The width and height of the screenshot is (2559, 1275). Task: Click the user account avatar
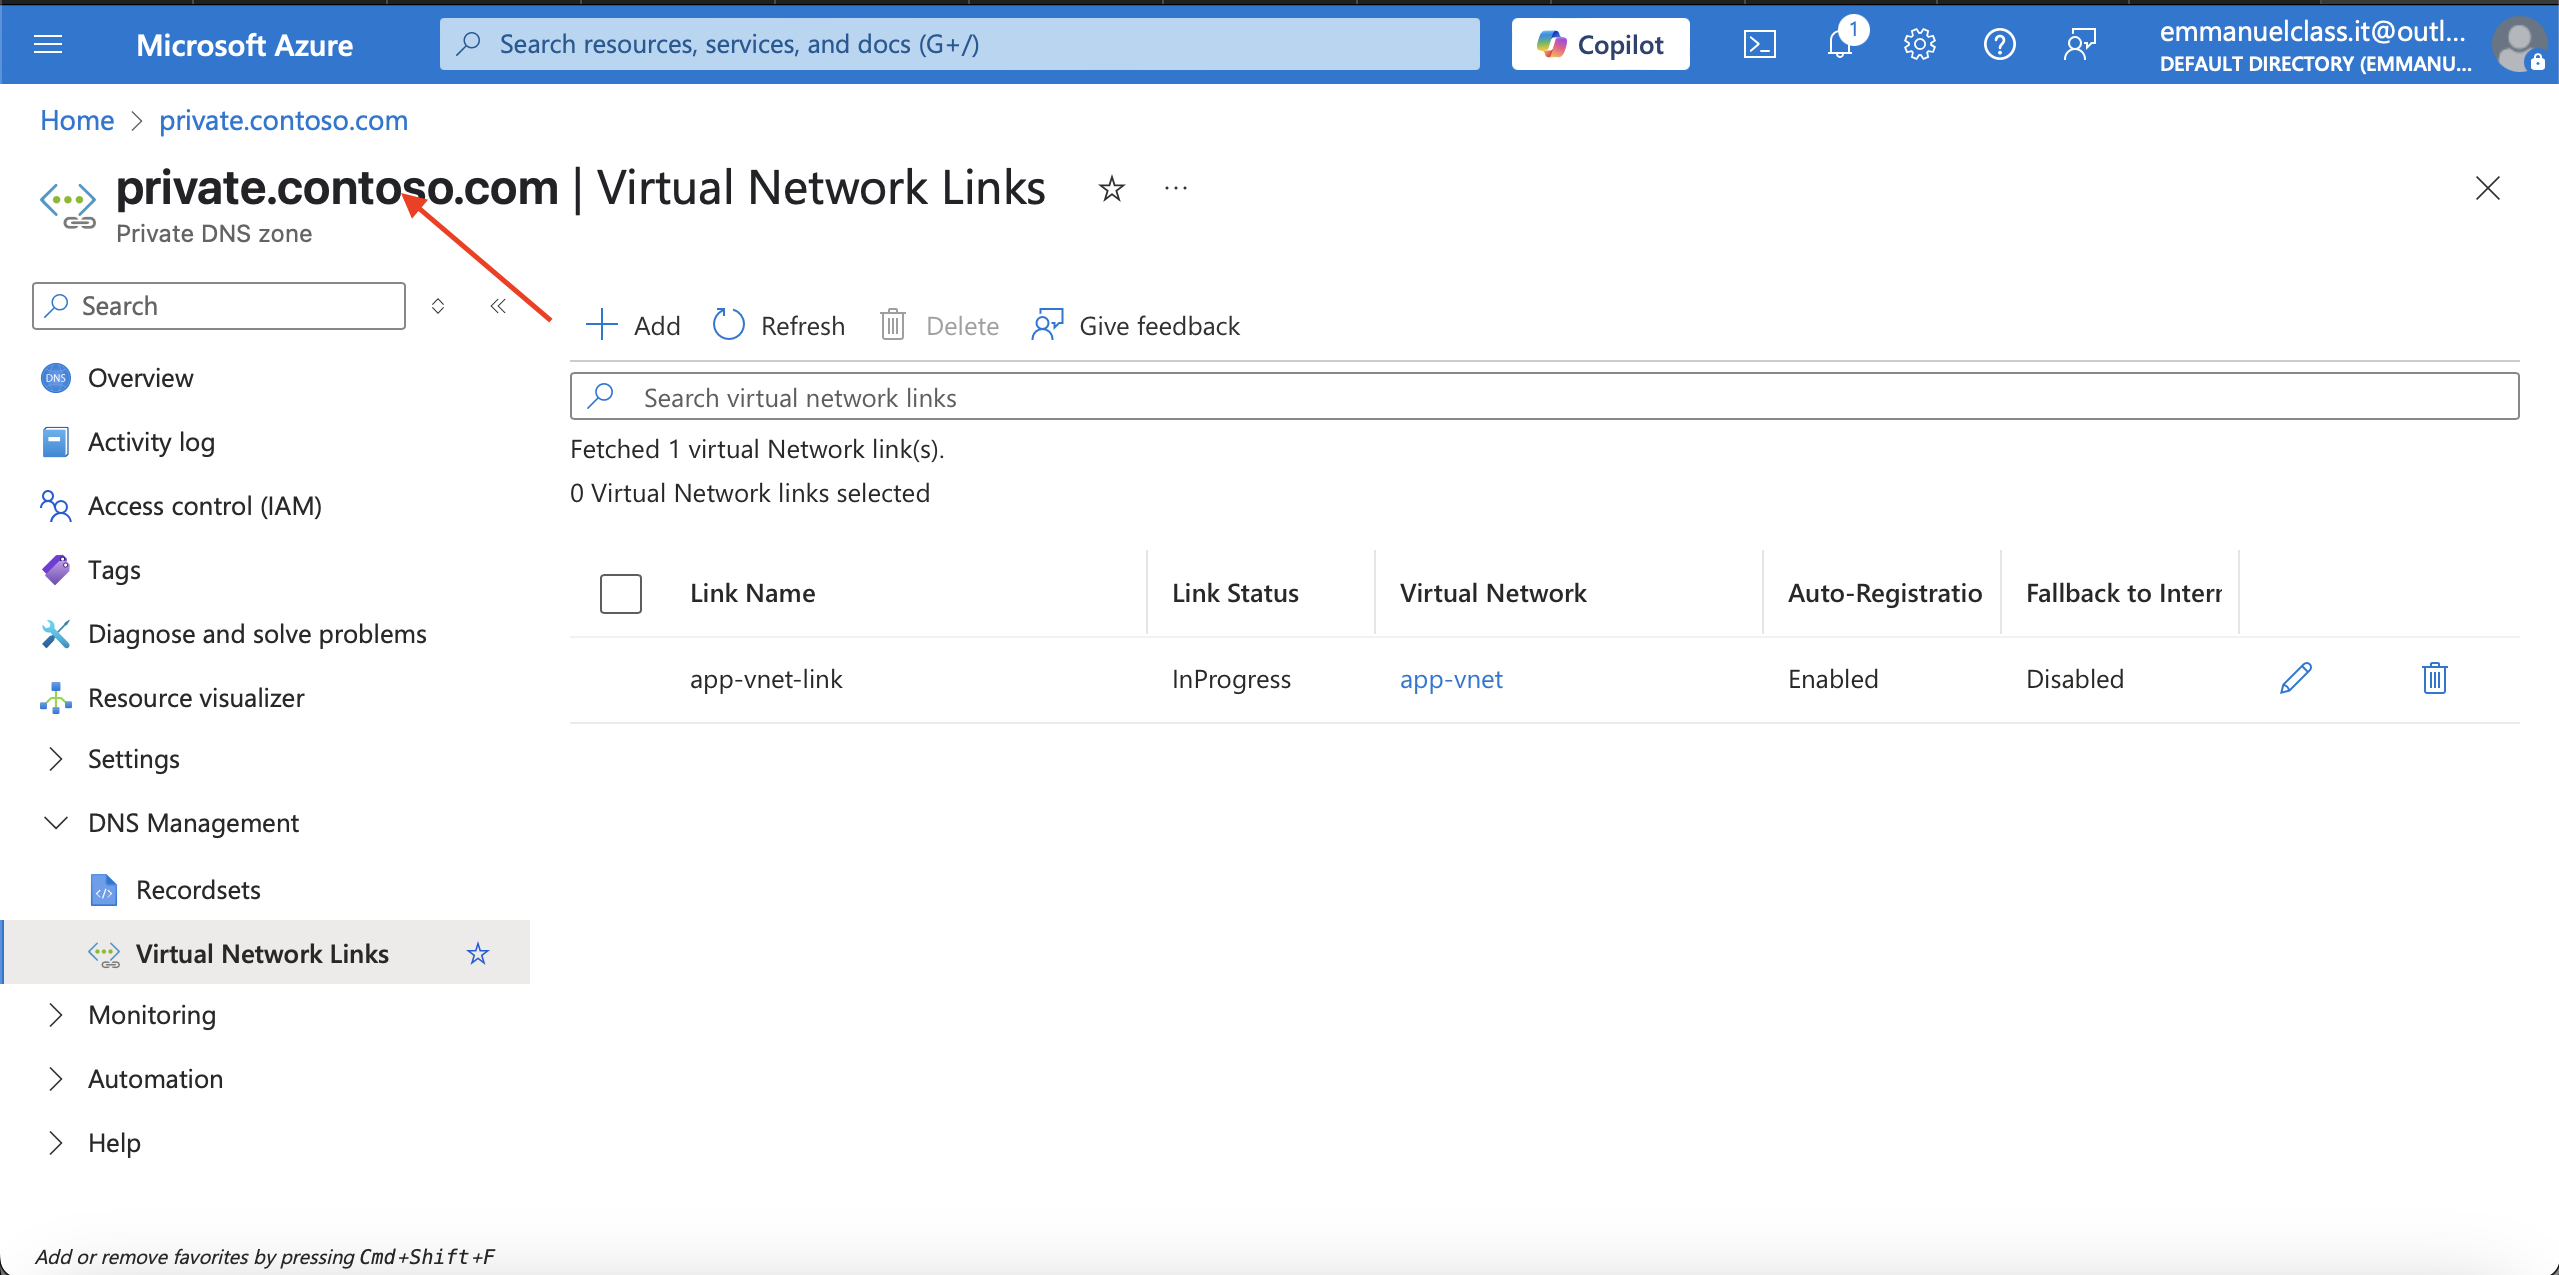click(x=2518, y=44)
